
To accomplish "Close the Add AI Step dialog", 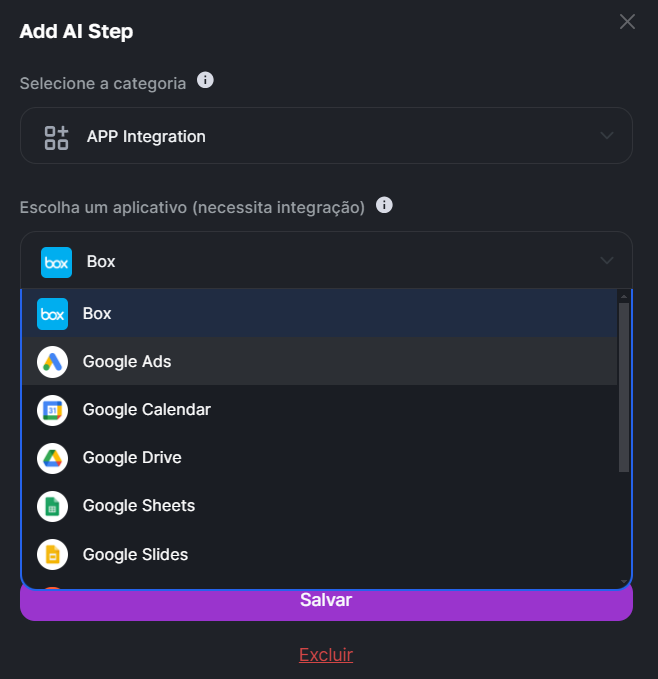I will (627, 22).
